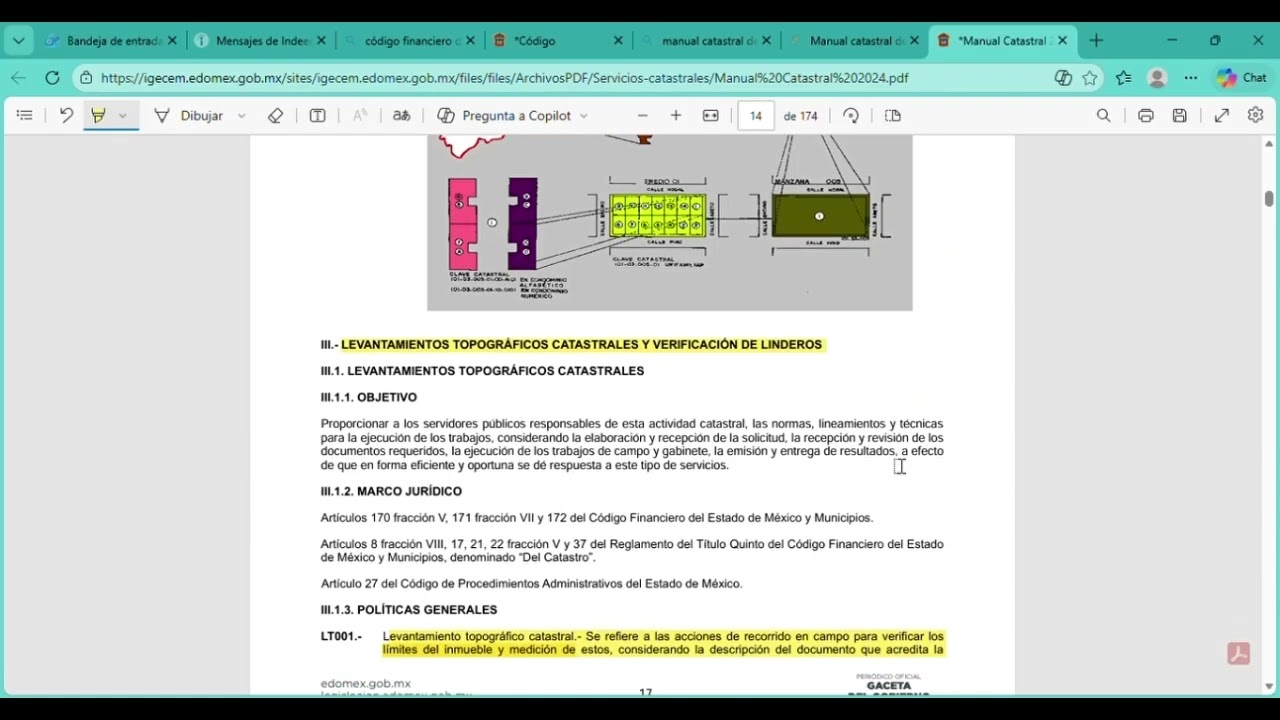This screenshot has width=1280, height=720.
Task: Activate the Dibujar draw tool
Action: pyautogui.click(x=188, y=116)
